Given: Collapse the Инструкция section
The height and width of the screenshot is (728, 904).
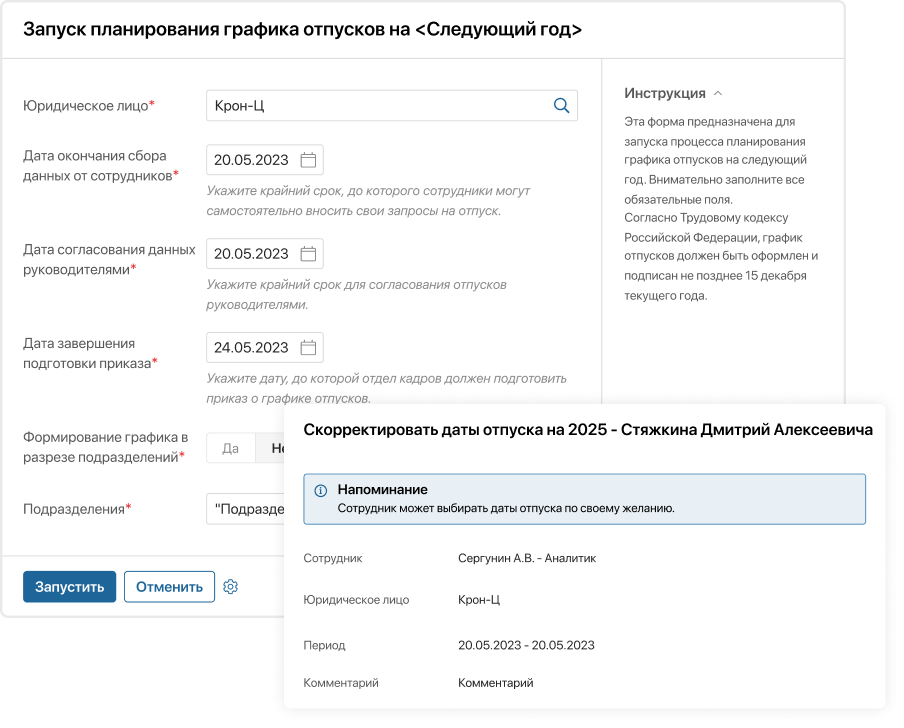Looking at the screenshot, I should 718,91.
